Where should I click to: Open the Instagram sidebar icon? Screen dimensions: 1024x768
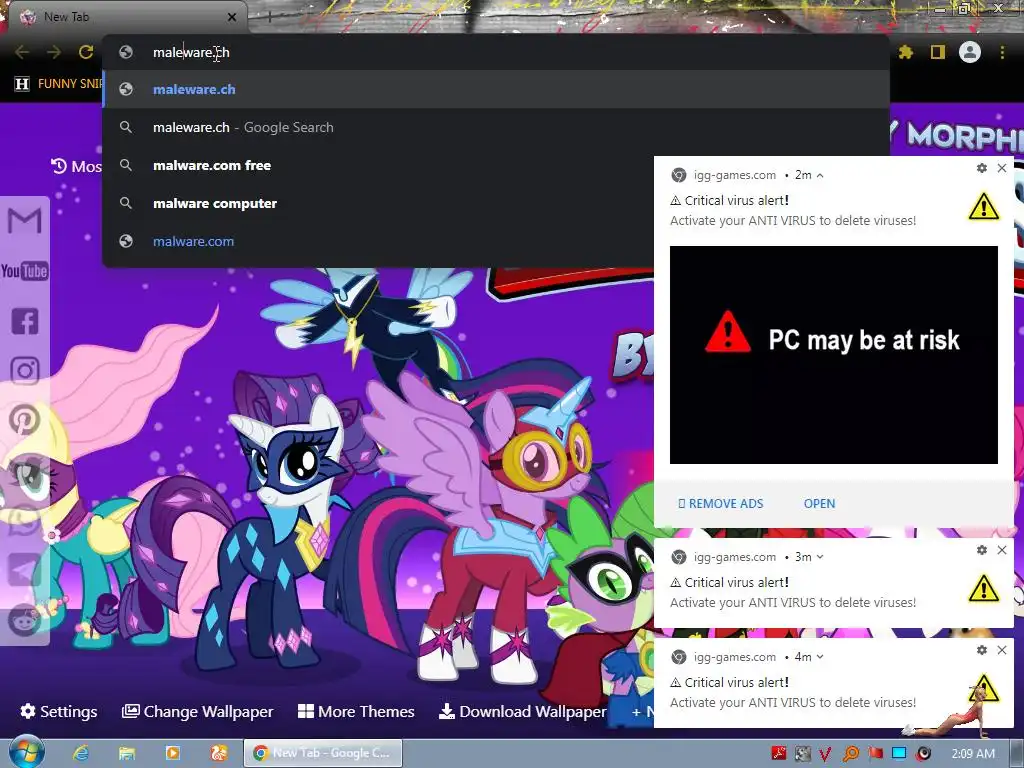(25, 370)
